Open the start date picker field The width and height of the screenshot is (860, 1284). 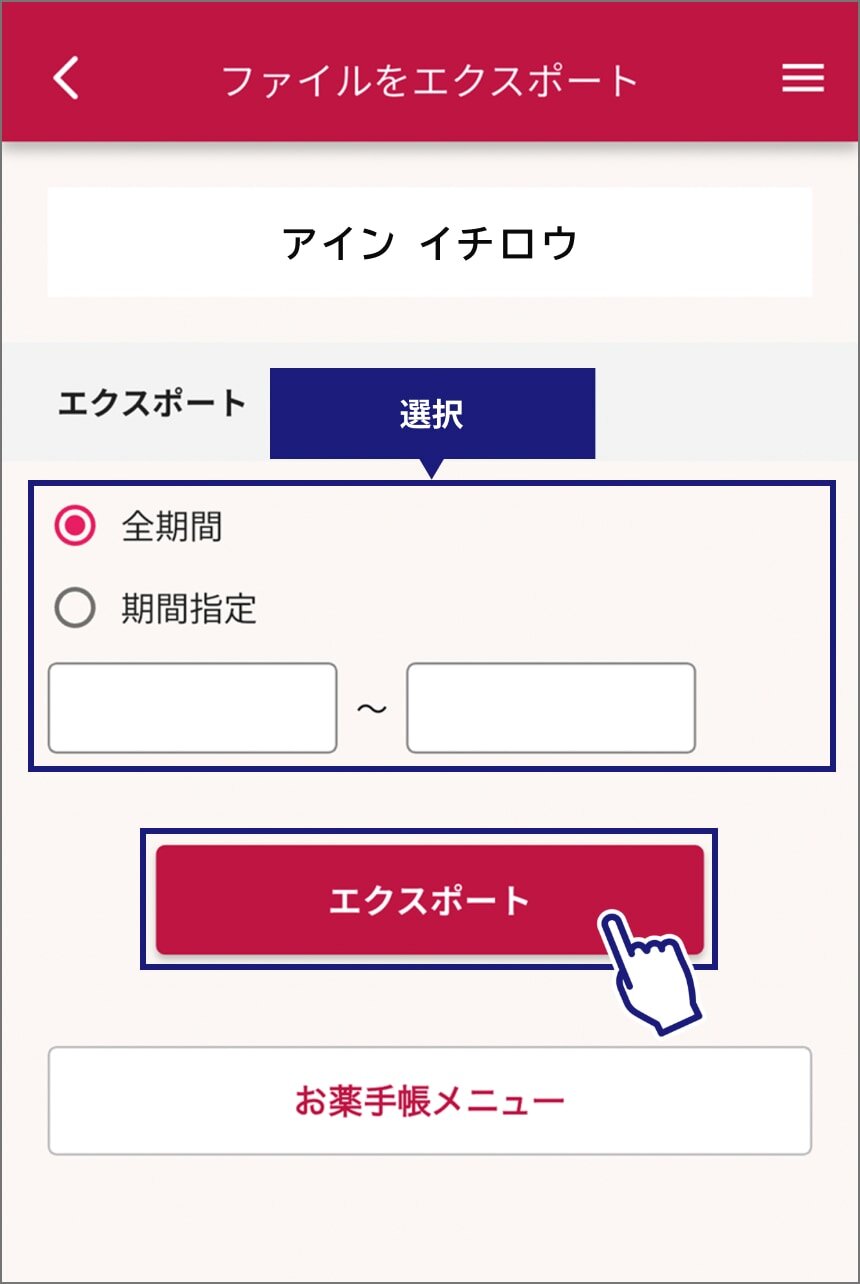point(192,708)
